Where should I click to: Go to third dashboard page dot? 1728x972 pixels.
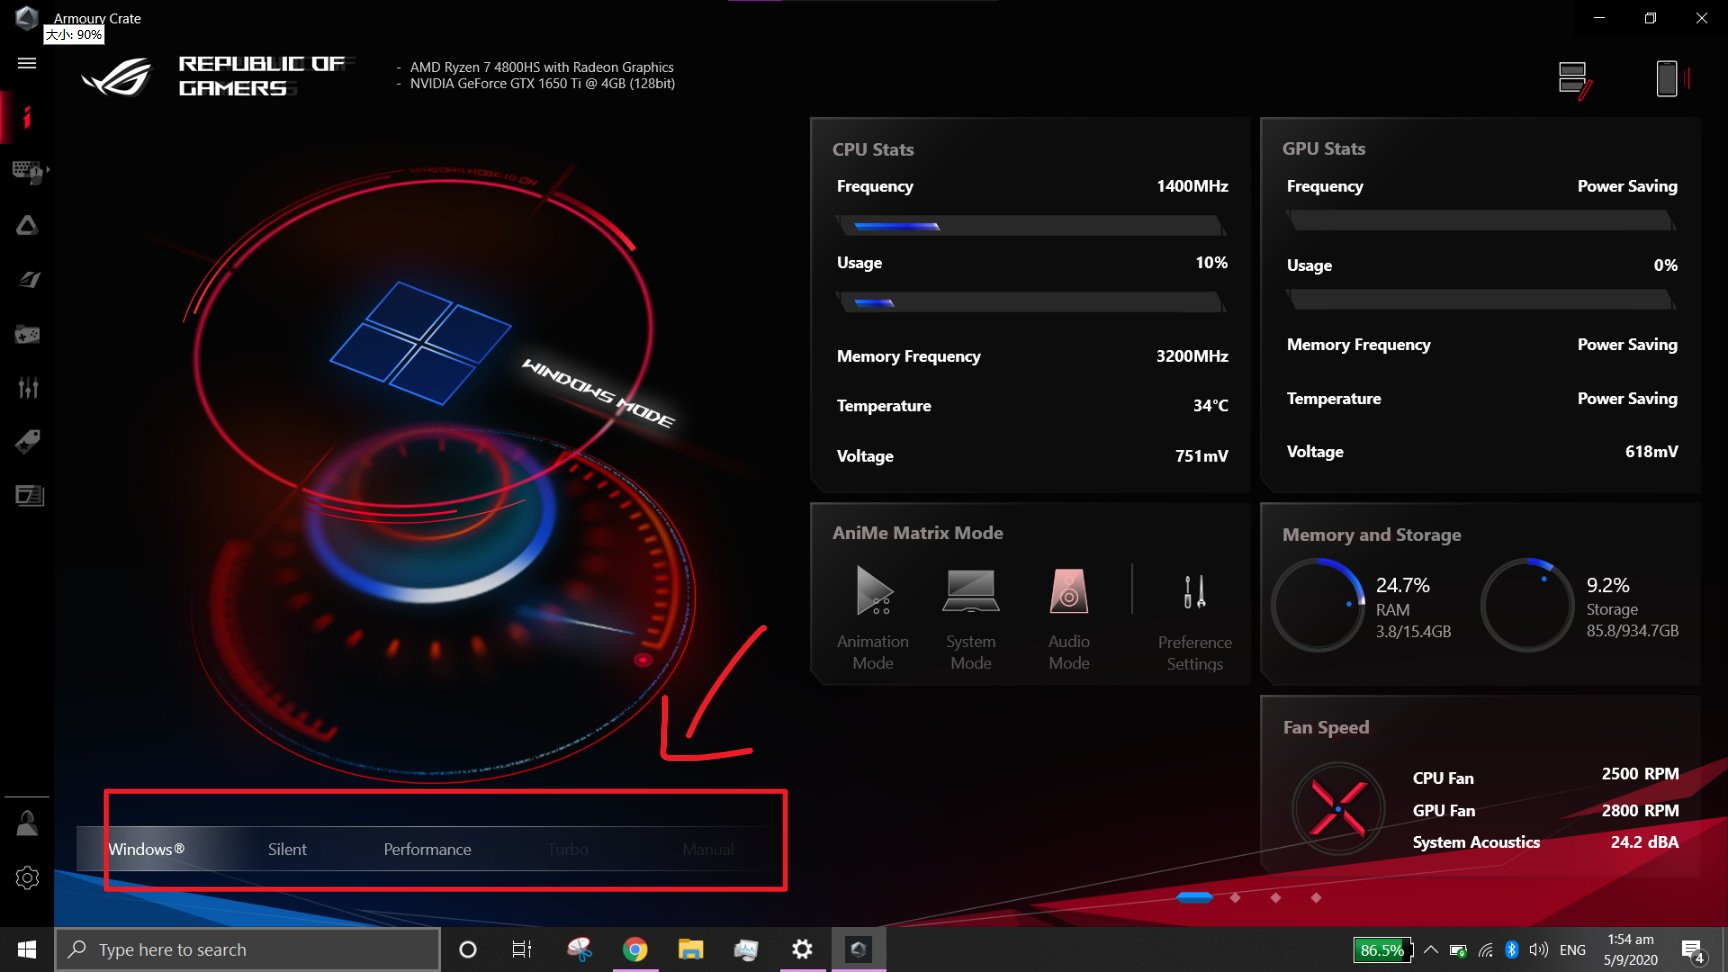coord(1275,897)
